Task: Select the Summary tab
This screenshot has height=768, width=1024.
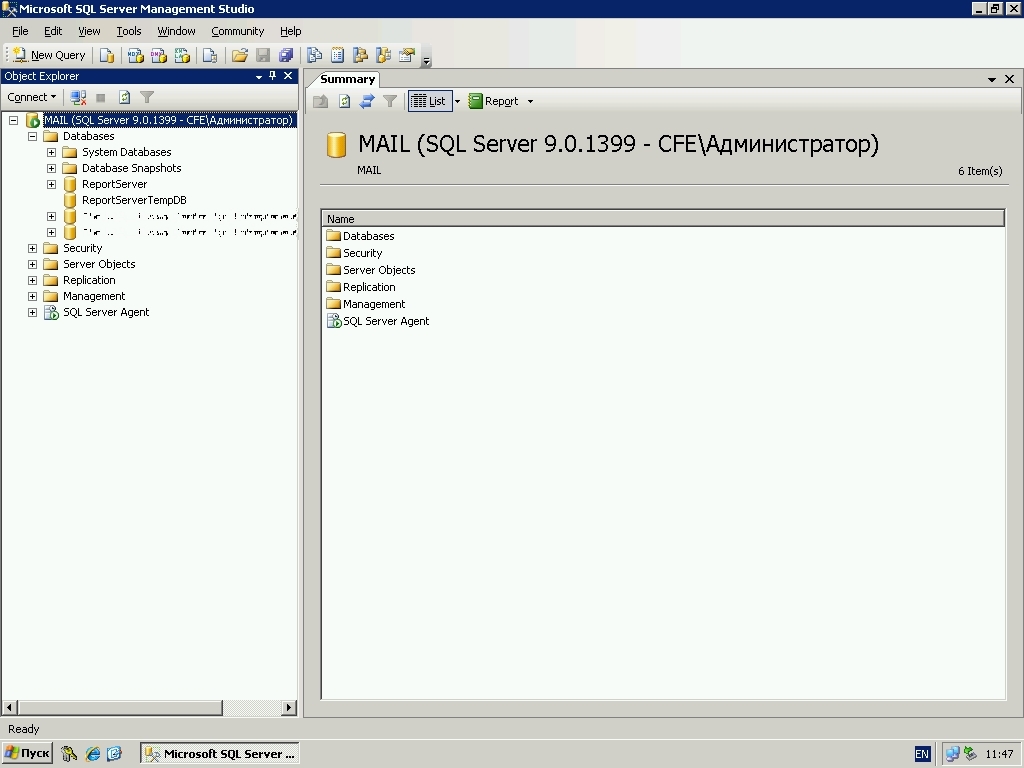Action: pyautogui.click(x=347, y=79)
